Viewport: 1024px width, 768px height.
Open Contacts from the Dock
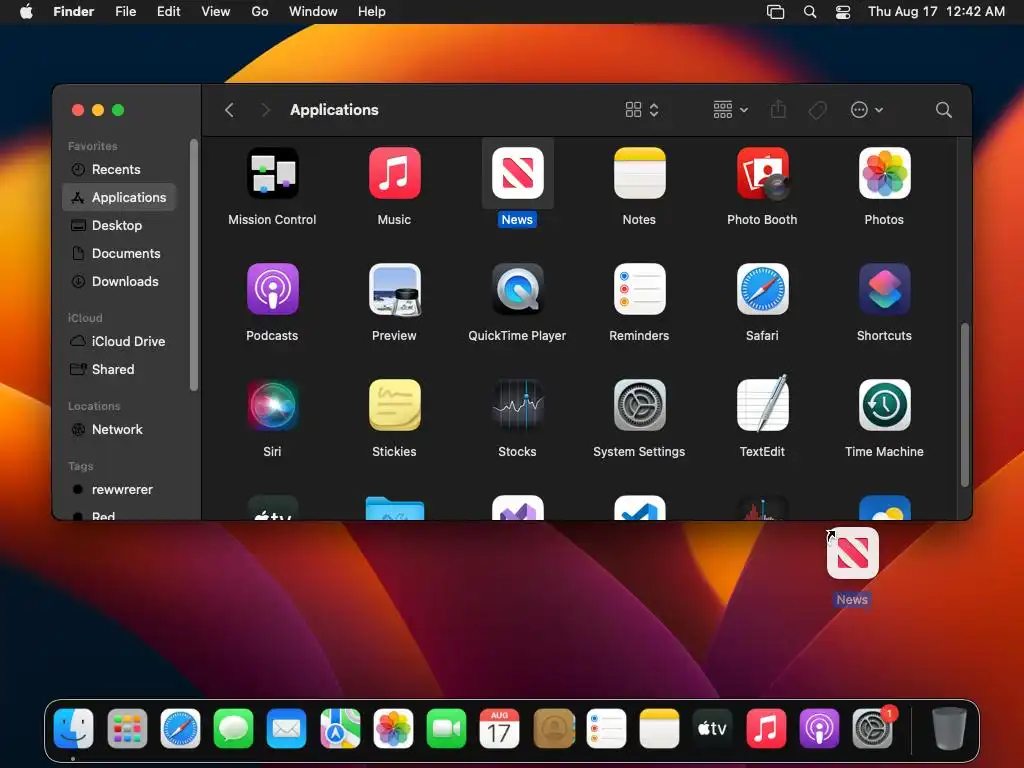pyautogui.click(x=554, y=728)
